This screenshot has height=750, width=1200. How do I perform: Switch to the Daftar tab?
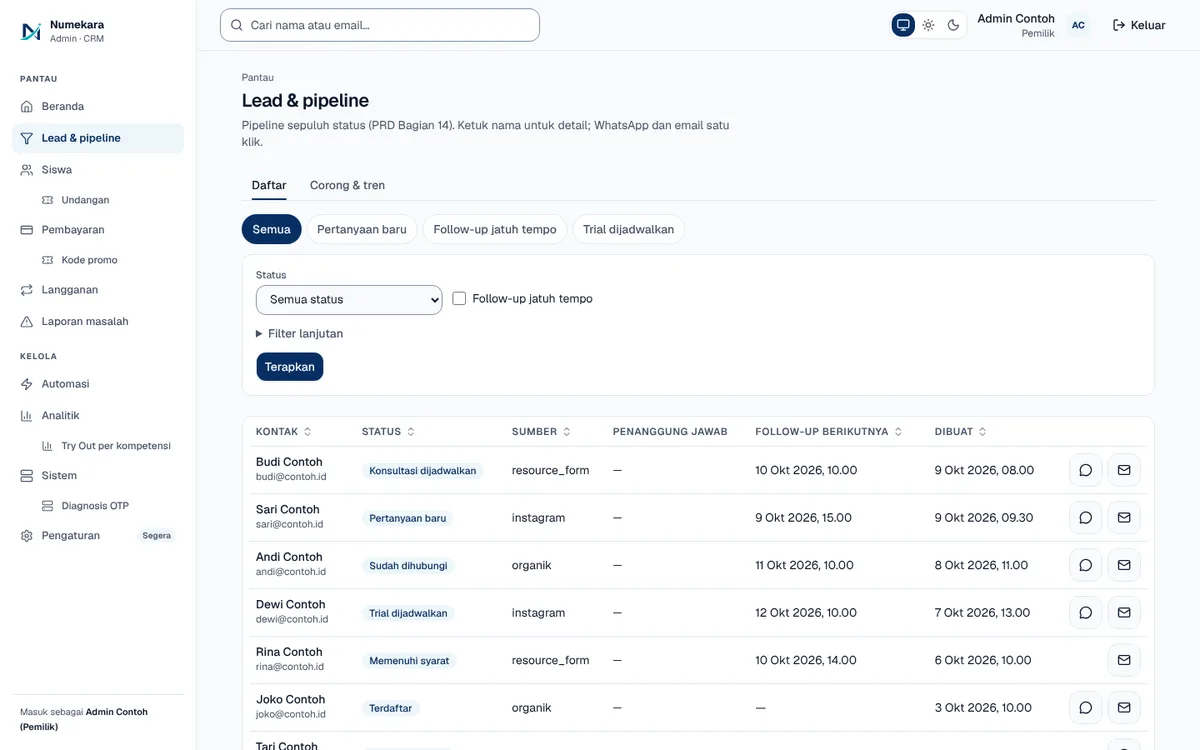269,185
